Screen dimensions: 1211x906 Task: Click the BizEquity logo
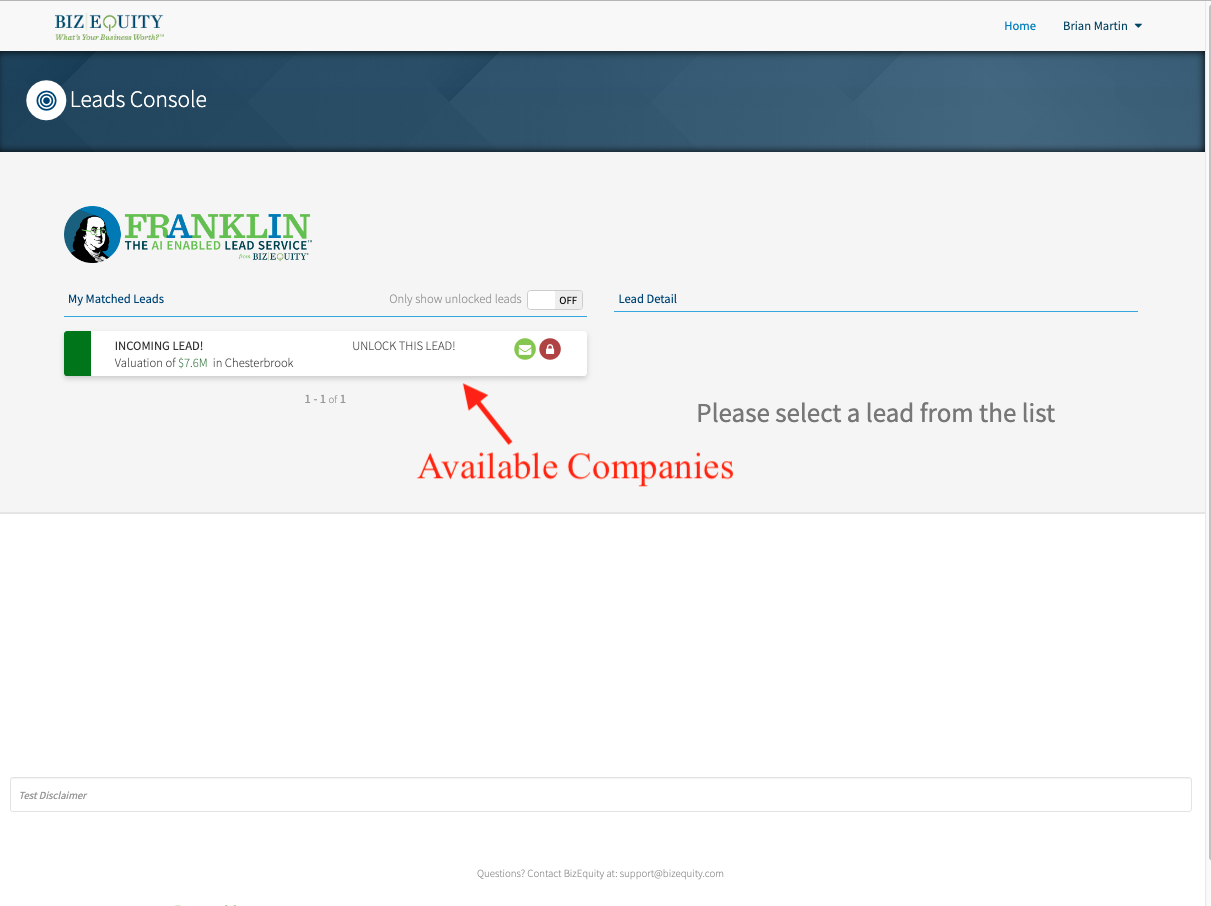(109, 26)
